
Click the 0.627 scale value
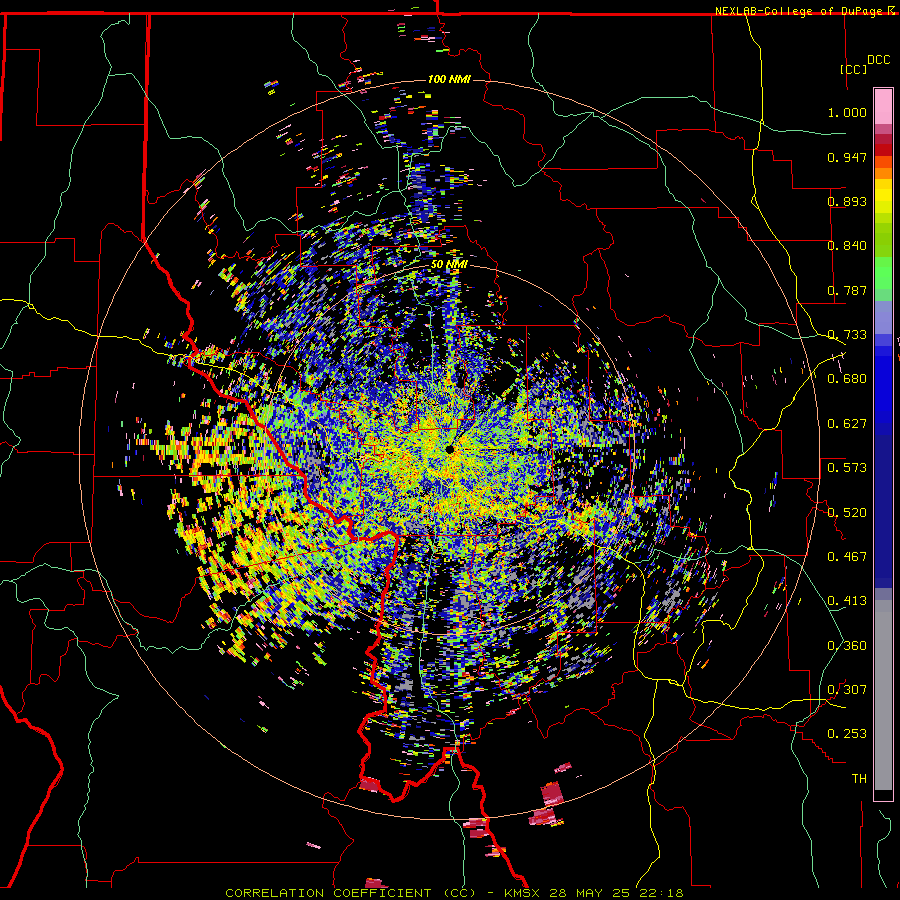(847, 423)
